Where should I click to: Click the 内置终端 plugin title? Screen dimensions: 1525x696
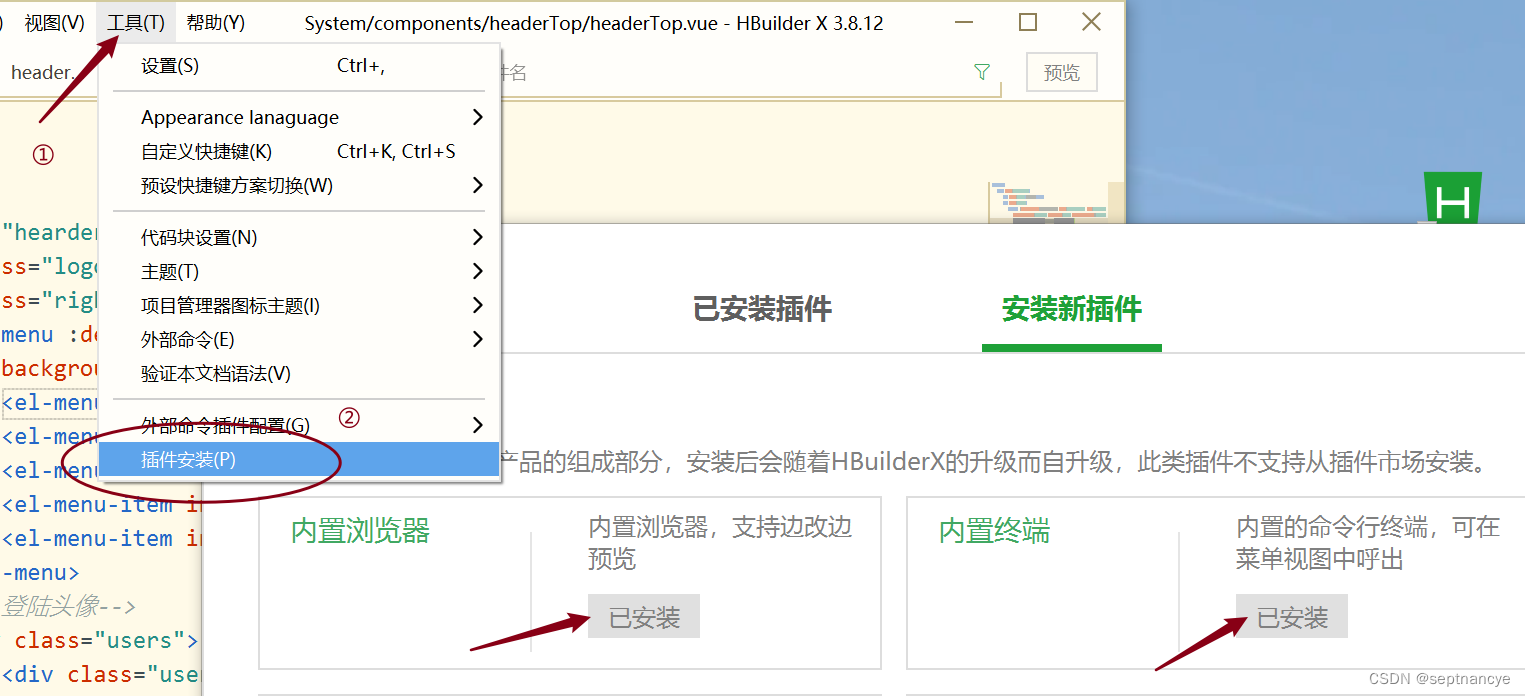point(994,530)
